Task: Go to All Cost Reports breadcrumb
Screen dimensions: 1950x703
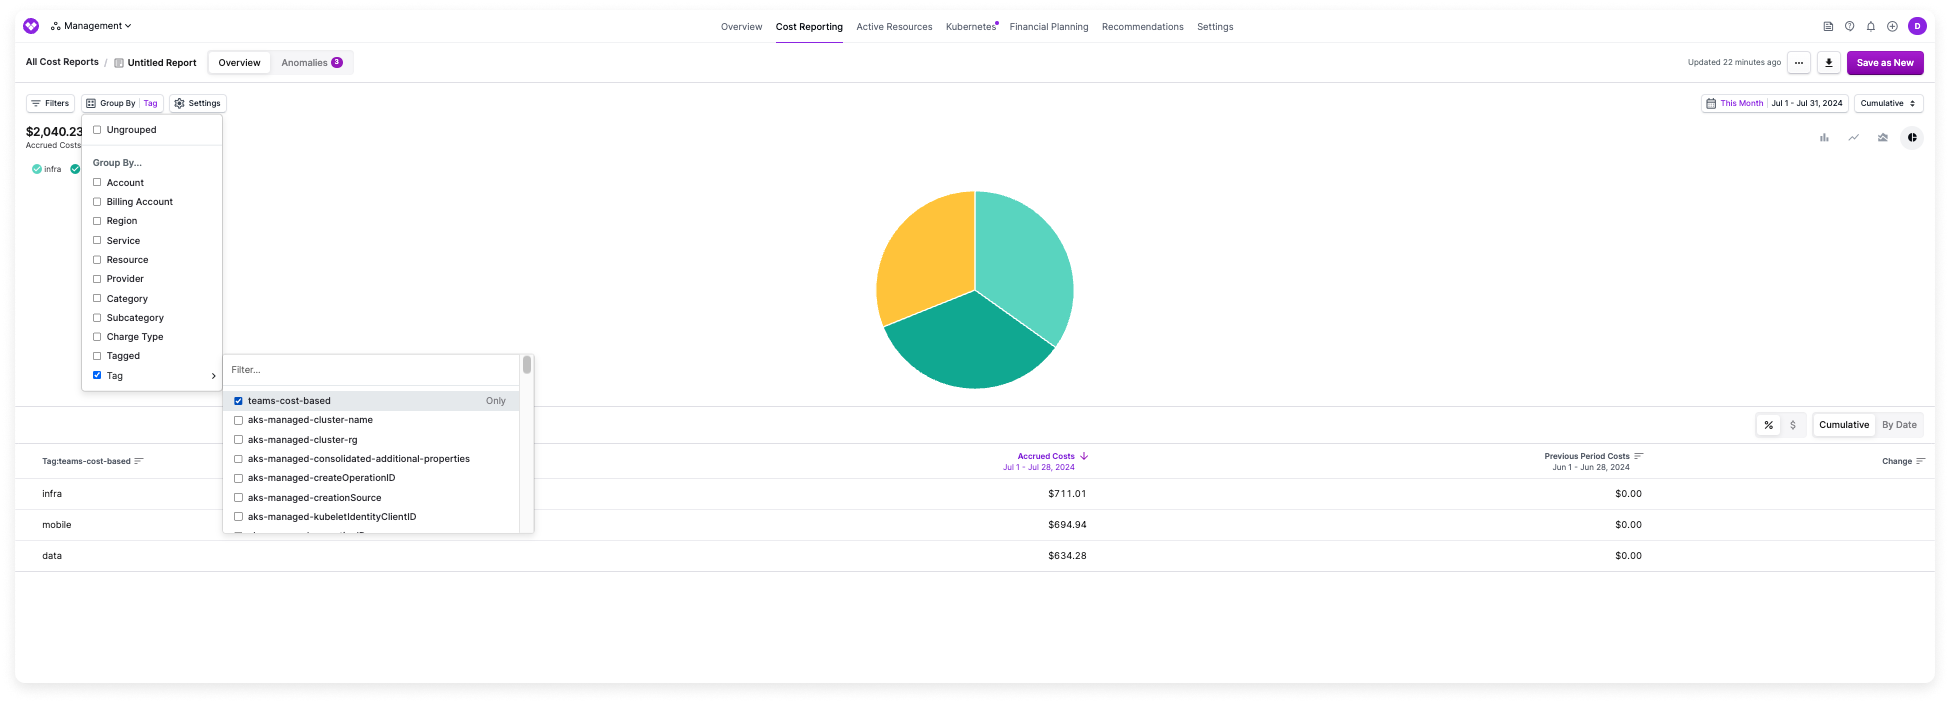Action: 62,62
